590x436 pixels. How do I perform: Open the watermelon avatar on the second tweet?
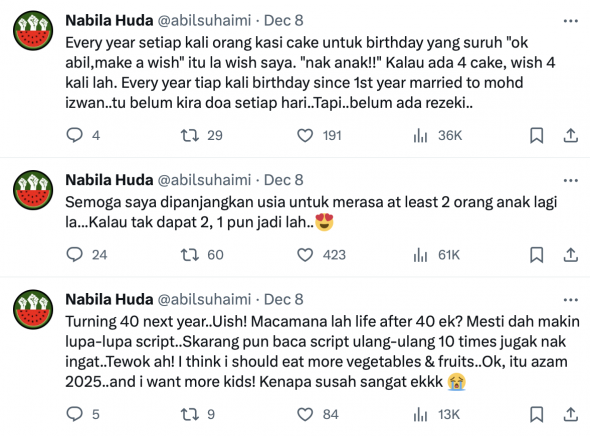click(x=33, y=190)
